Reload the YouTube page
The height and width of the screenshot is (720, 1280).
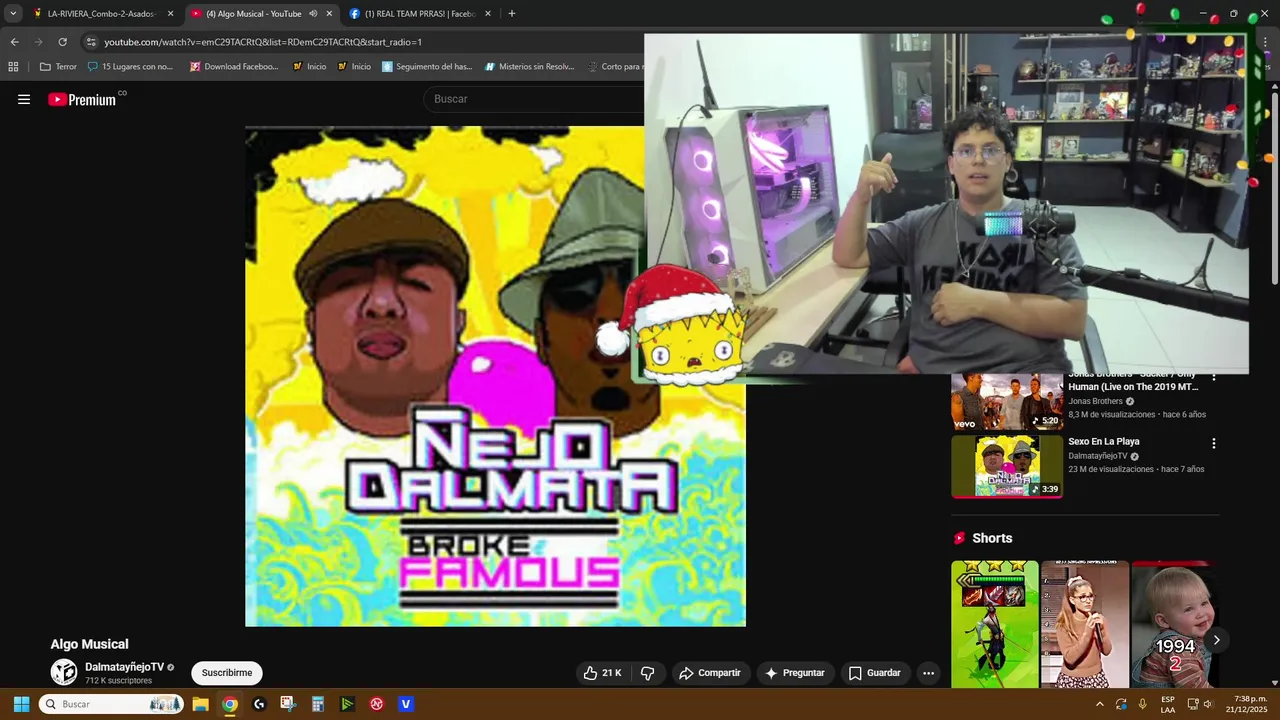tap(62, 42)
